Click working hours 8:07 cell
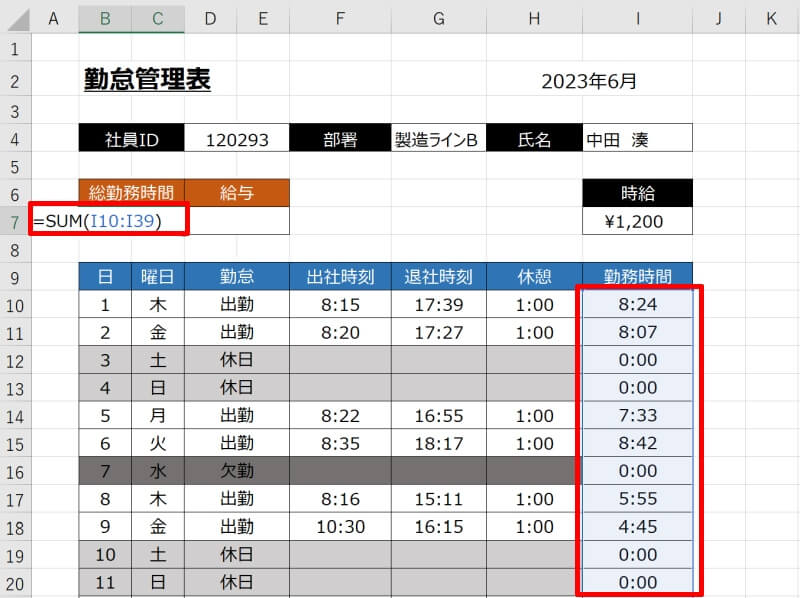This screenshot has width=800, height=598. (x=637, y=332)
